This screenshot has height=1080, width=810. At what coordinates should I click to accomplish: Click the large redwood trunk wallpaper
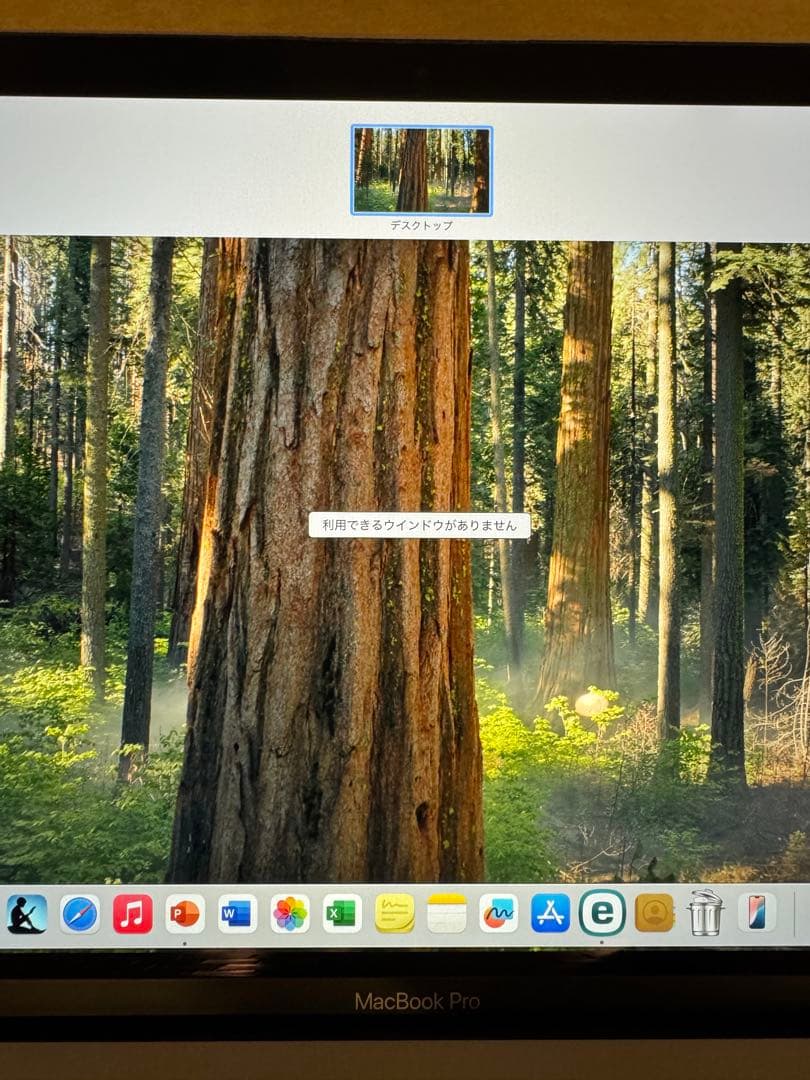point(330,700)
